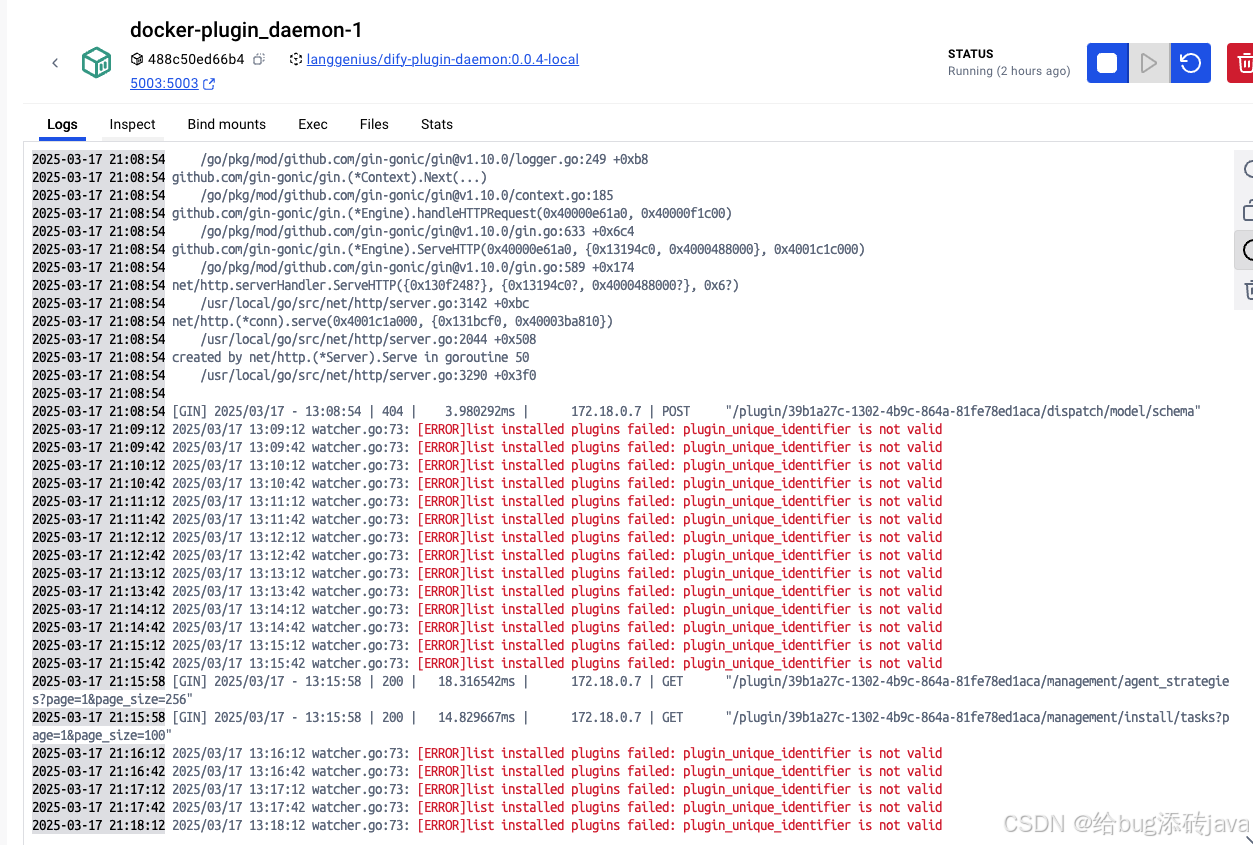Open port 5003 via the external-link icon
Viewport: 1253px width, 845px height.
209,84
